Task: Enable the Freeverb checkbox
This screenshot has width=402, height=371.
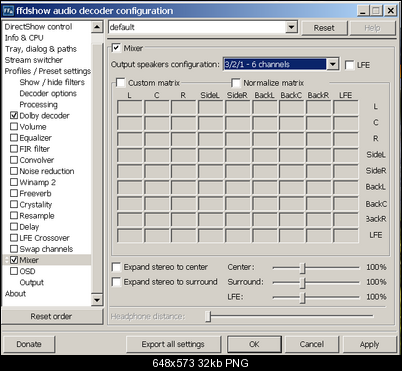Action: (x=14, y=193)
